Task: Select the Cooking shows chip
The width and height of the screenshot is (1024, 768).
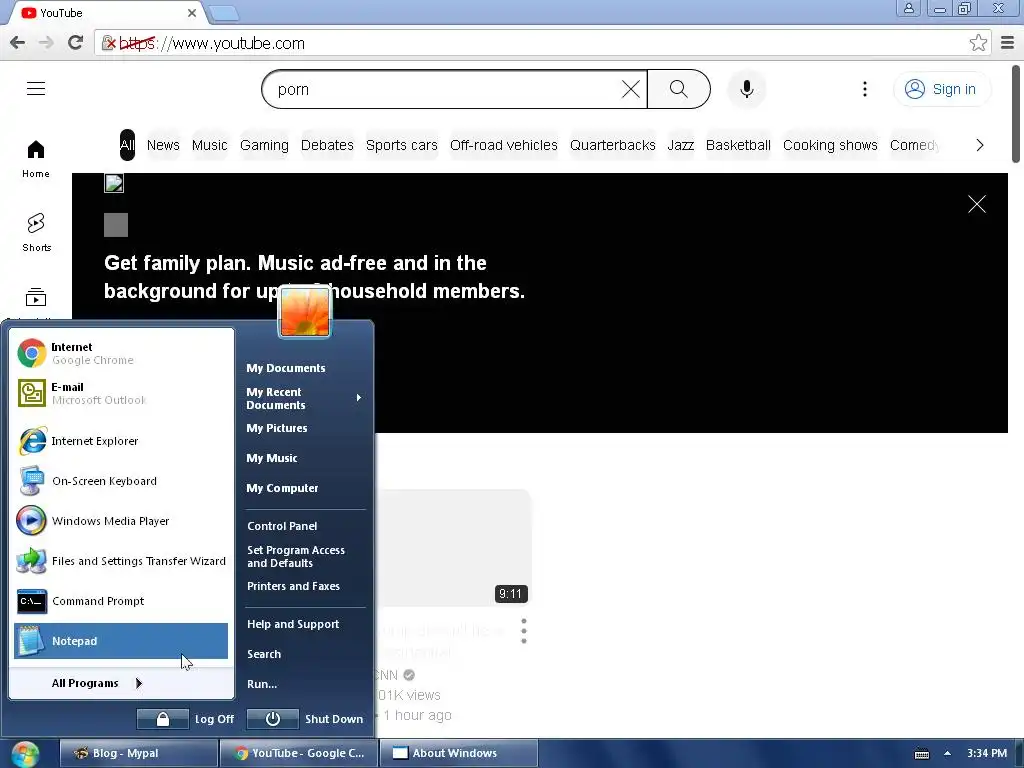Action: [830, 145]
